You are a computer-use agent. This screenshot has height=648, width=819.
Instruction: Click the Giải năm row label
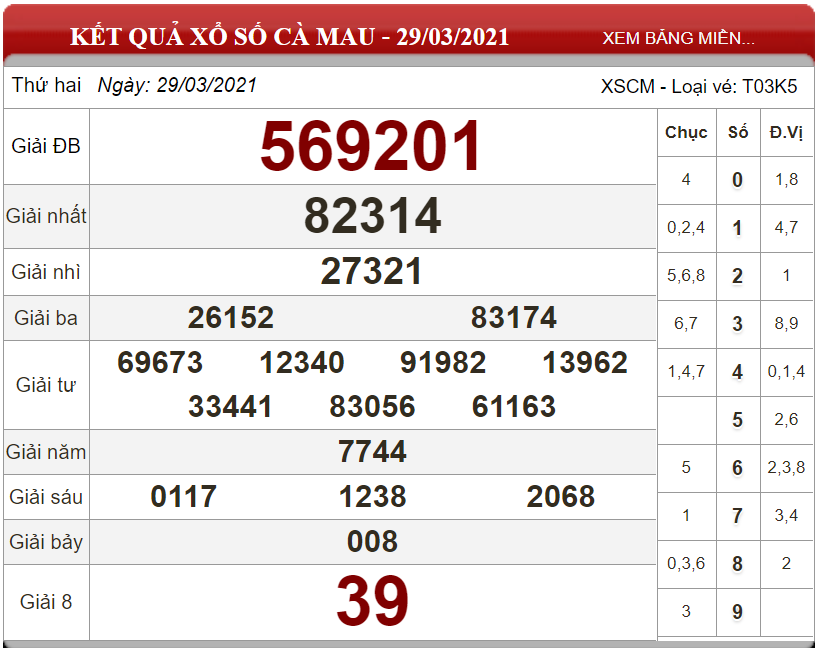coord(46,452)
